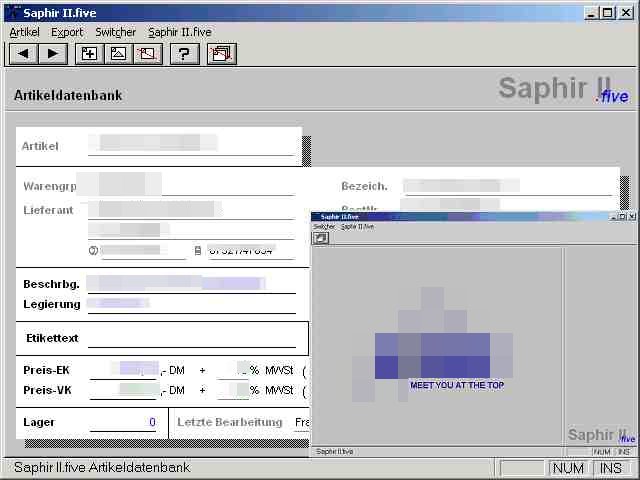Close the small Saphir II.five window
The height and width of the screenshot is (480, 640).
[x=632, y=216]
